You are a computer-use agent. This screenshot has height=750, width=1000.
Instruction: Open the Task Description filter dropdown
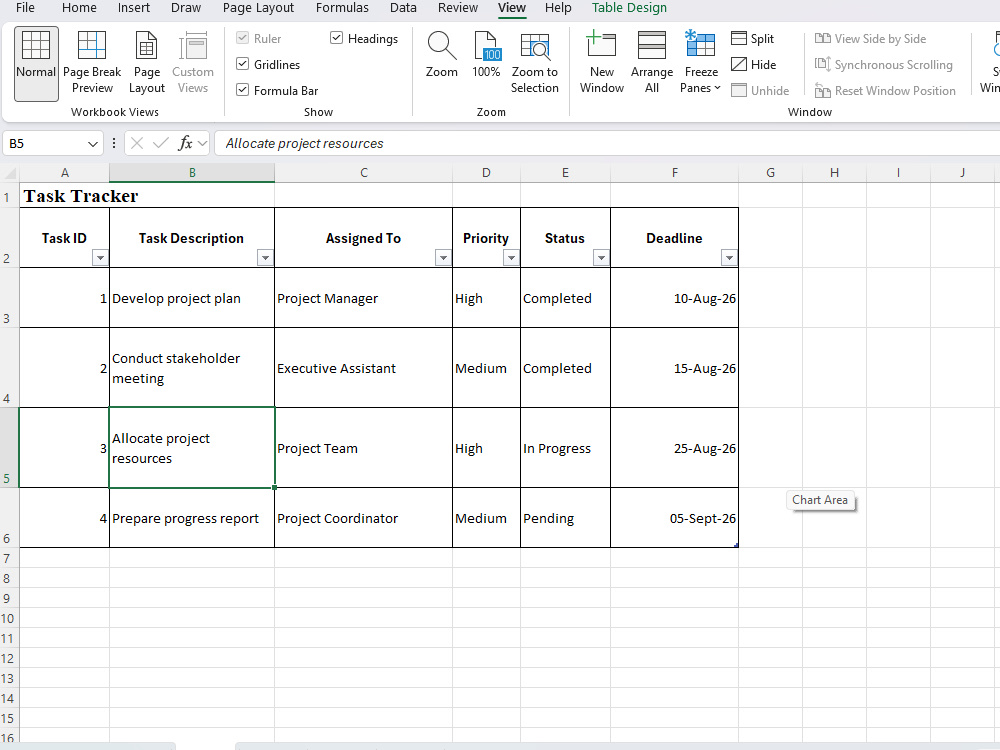[265, 258]
